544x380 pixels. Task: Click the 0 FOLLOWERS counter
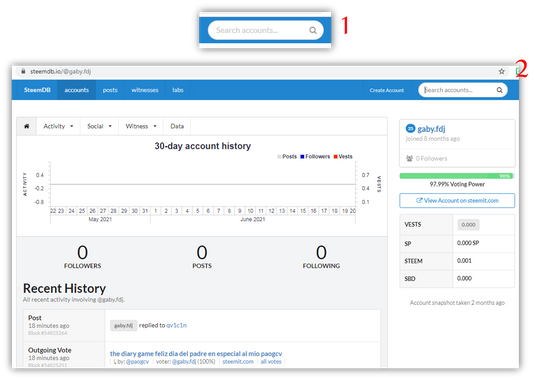(x=83, y=257)
